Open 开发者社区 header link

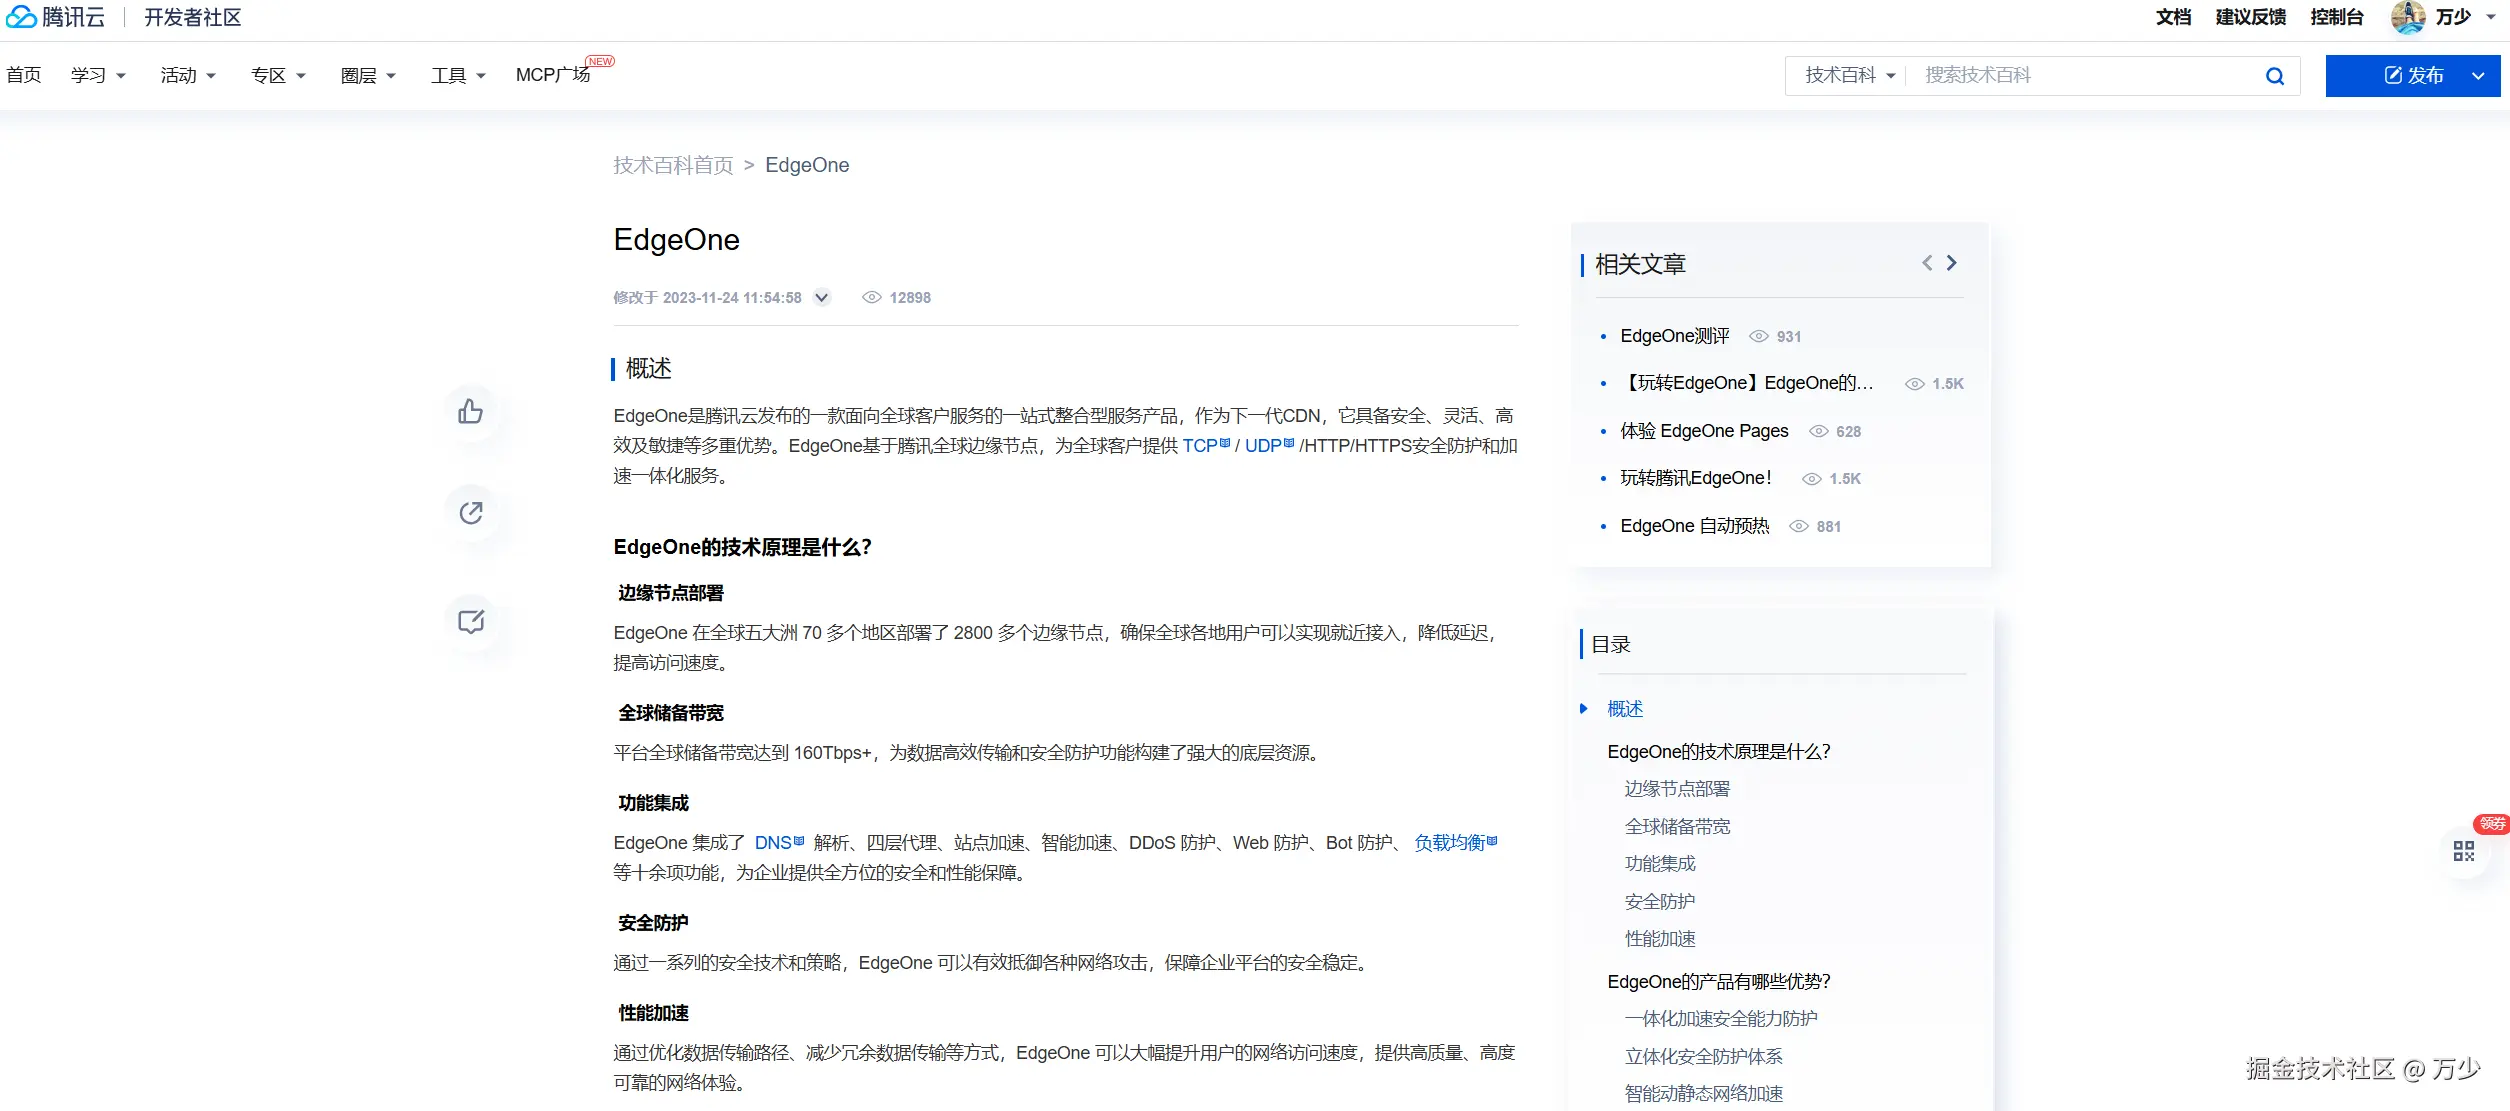click(x=193, y=17)
